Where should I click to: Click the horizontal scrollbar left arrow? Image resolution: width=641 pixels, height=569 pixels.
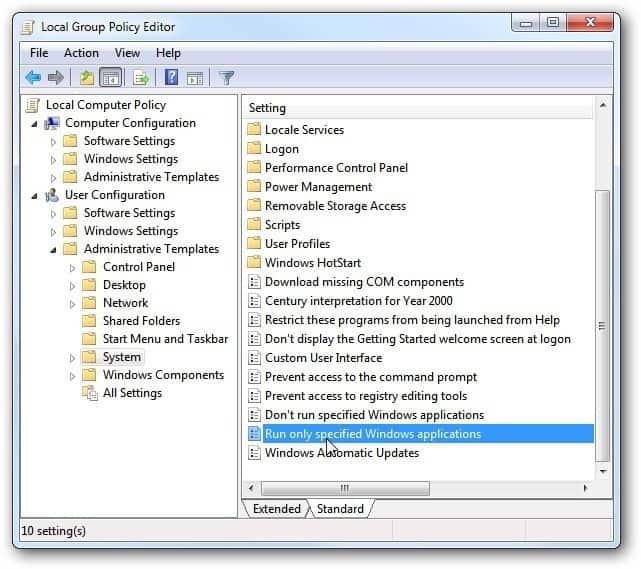click(x=251, y=488)
